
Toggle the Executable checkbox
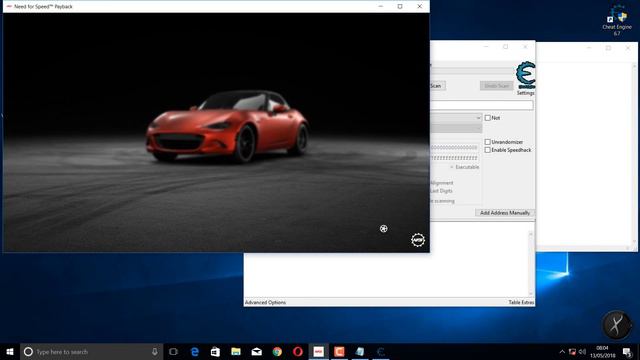pyautogui.click(x=452, y=167)
